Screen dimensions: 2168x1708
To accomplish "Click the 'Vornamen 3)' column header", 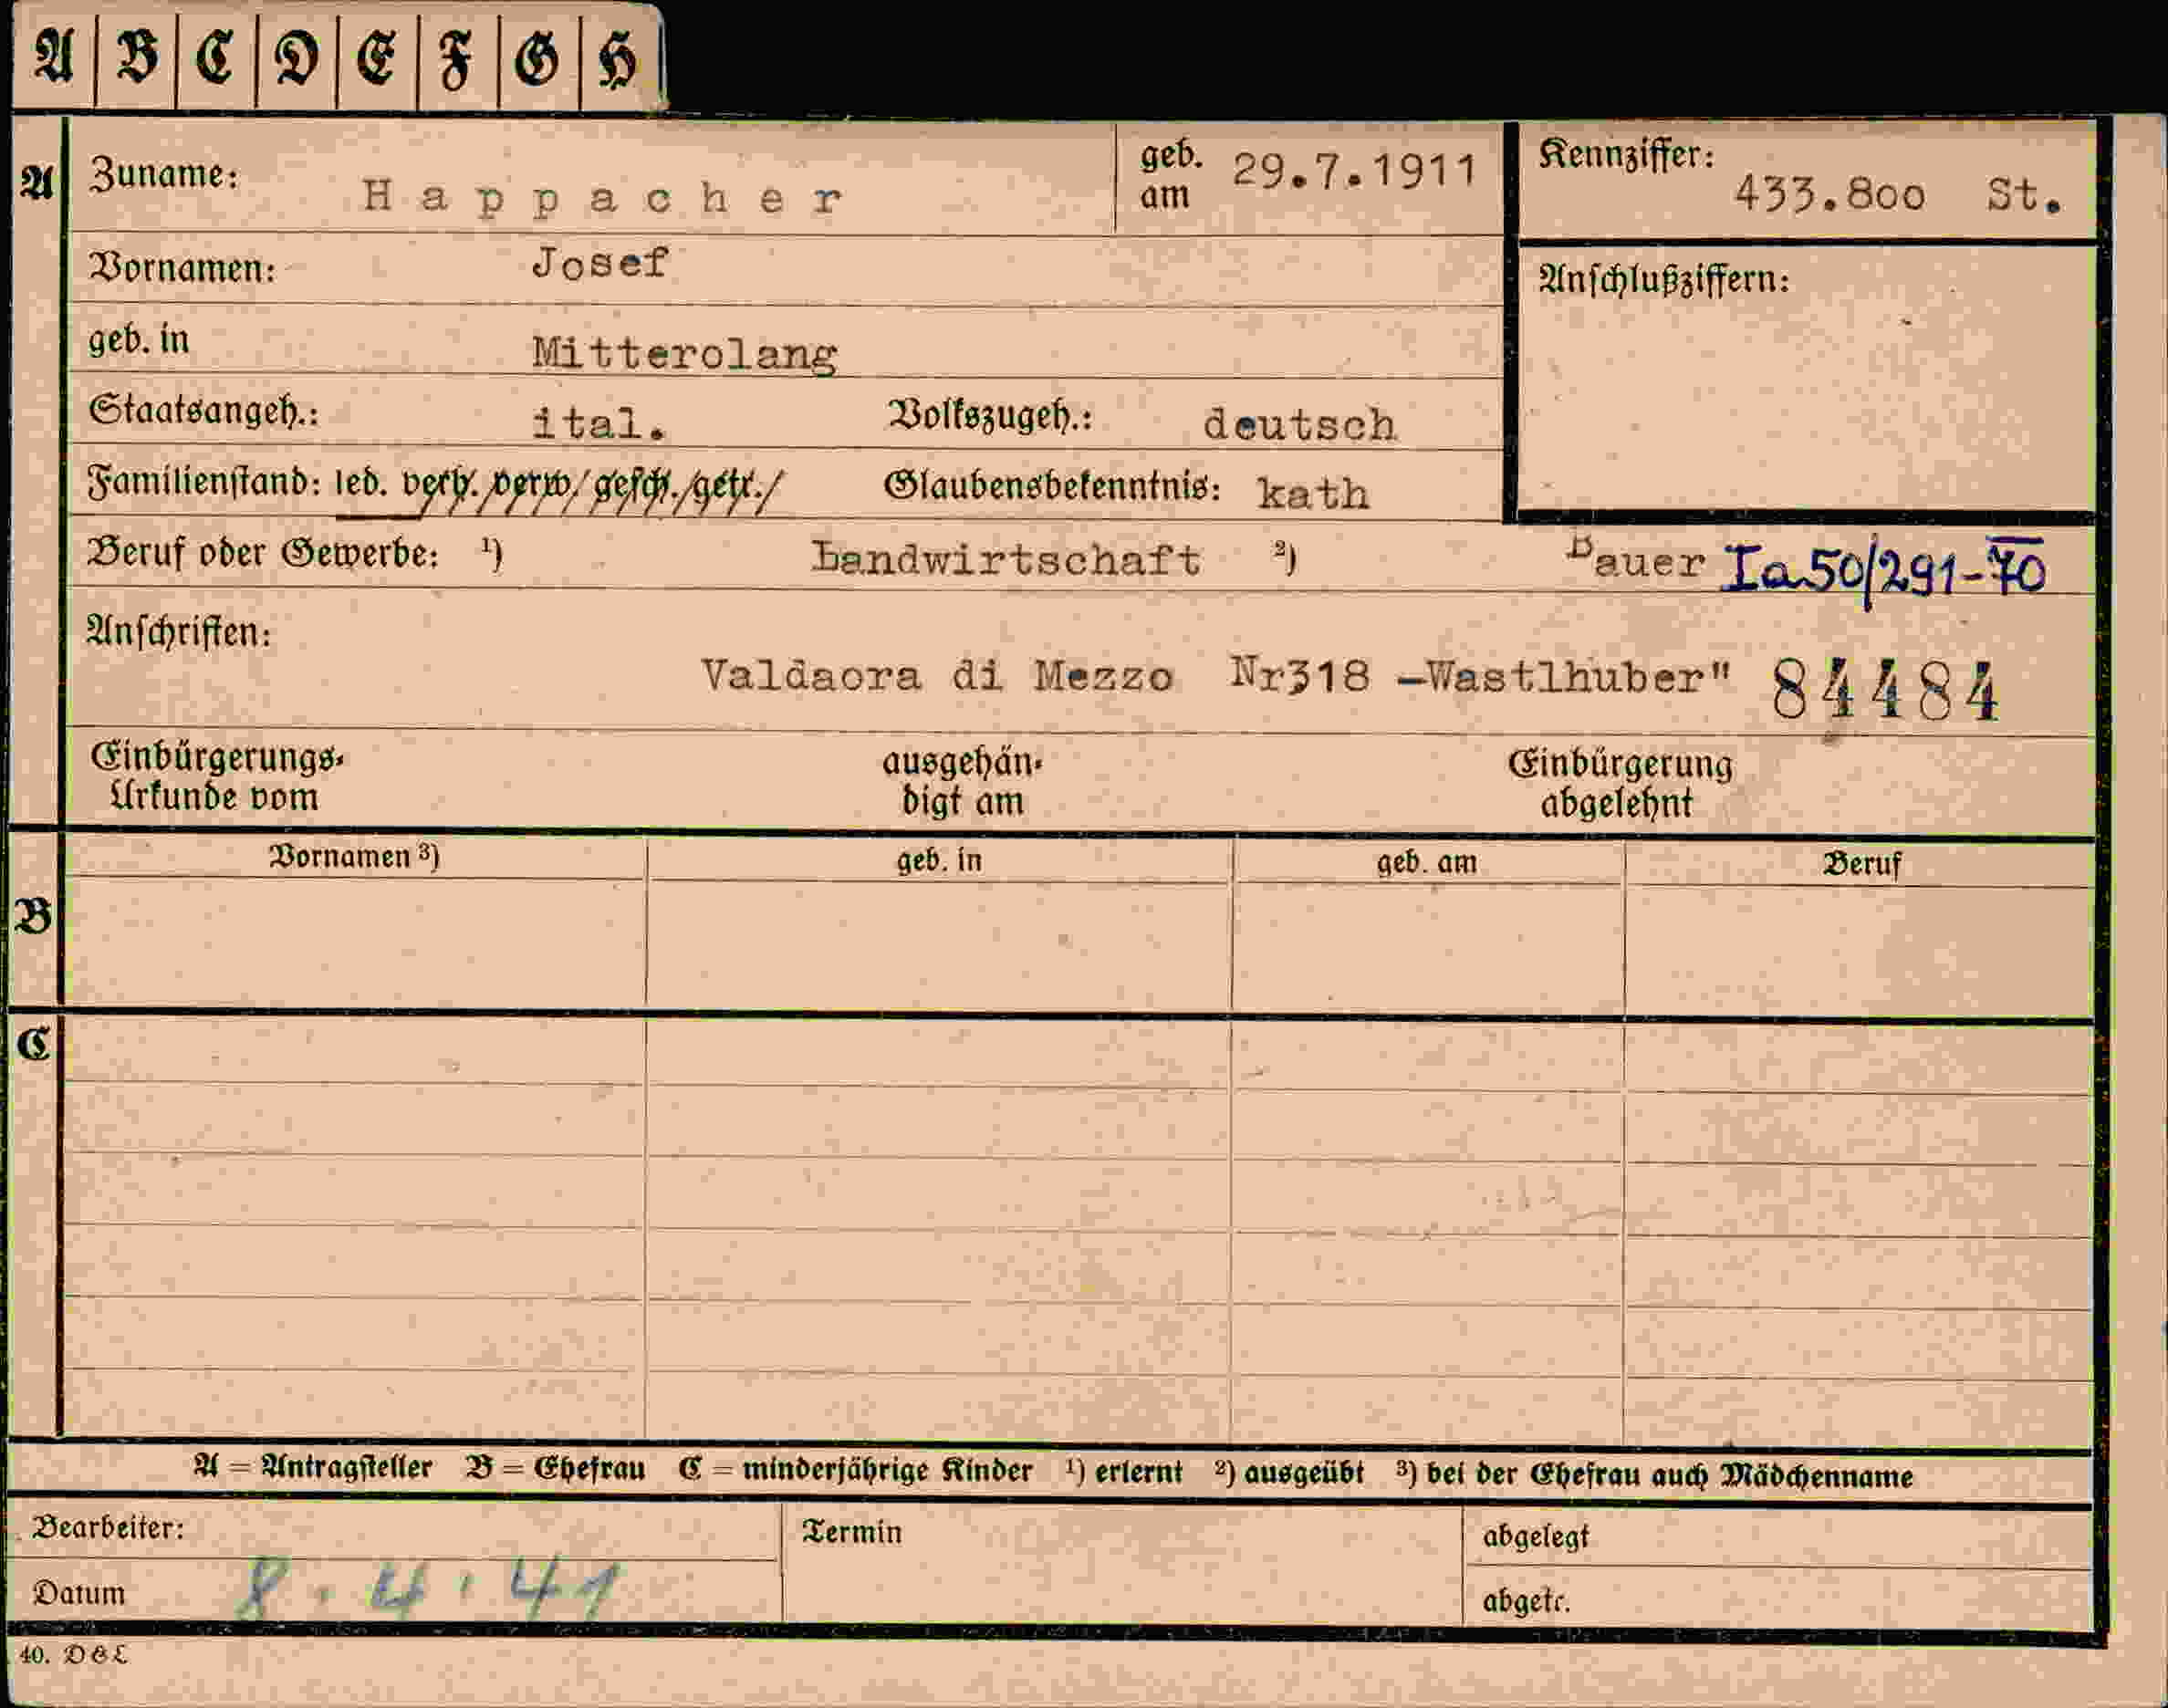I will pyautogui.click(x=354, y=857).
